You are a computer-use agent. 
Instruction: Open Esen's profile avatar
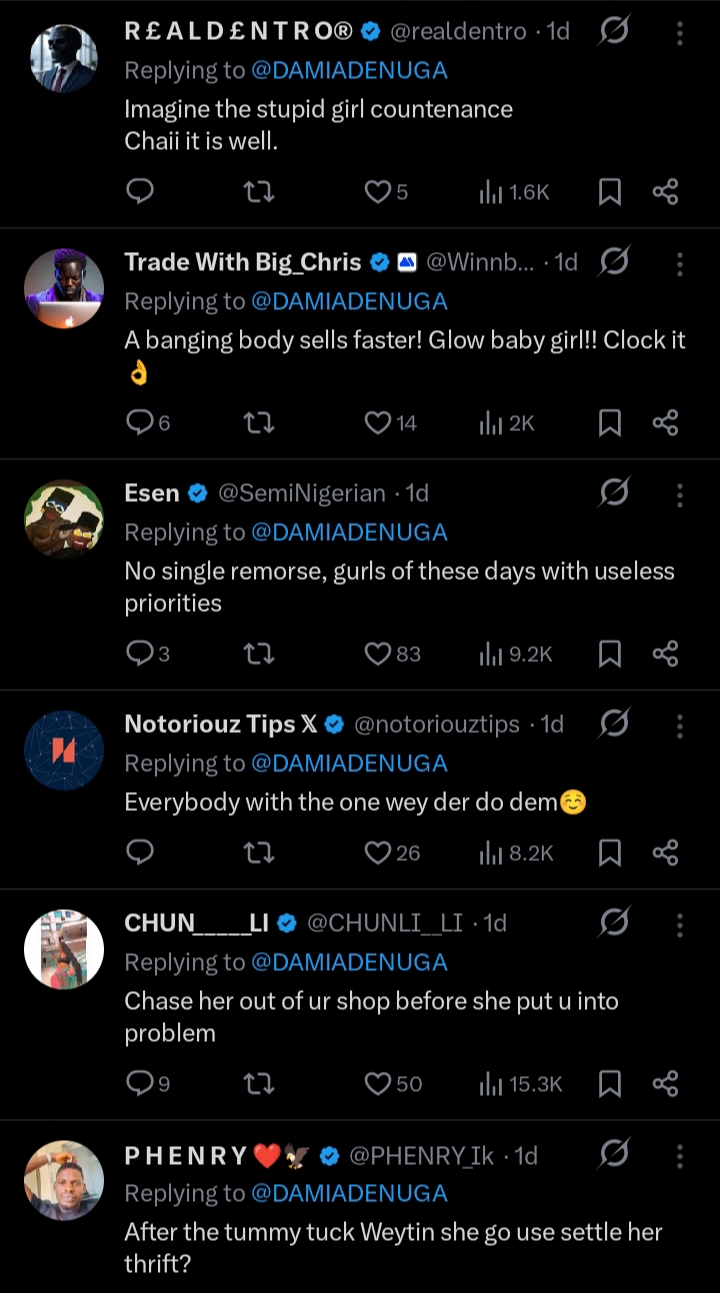[63, 518]
